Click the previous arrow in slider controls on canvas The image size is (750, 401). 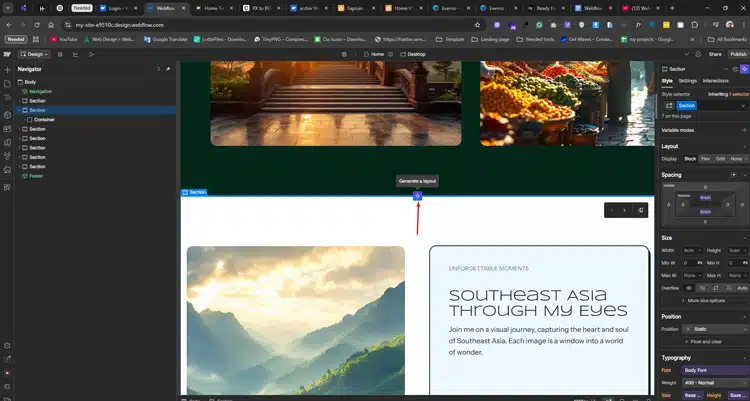[611, 210]
